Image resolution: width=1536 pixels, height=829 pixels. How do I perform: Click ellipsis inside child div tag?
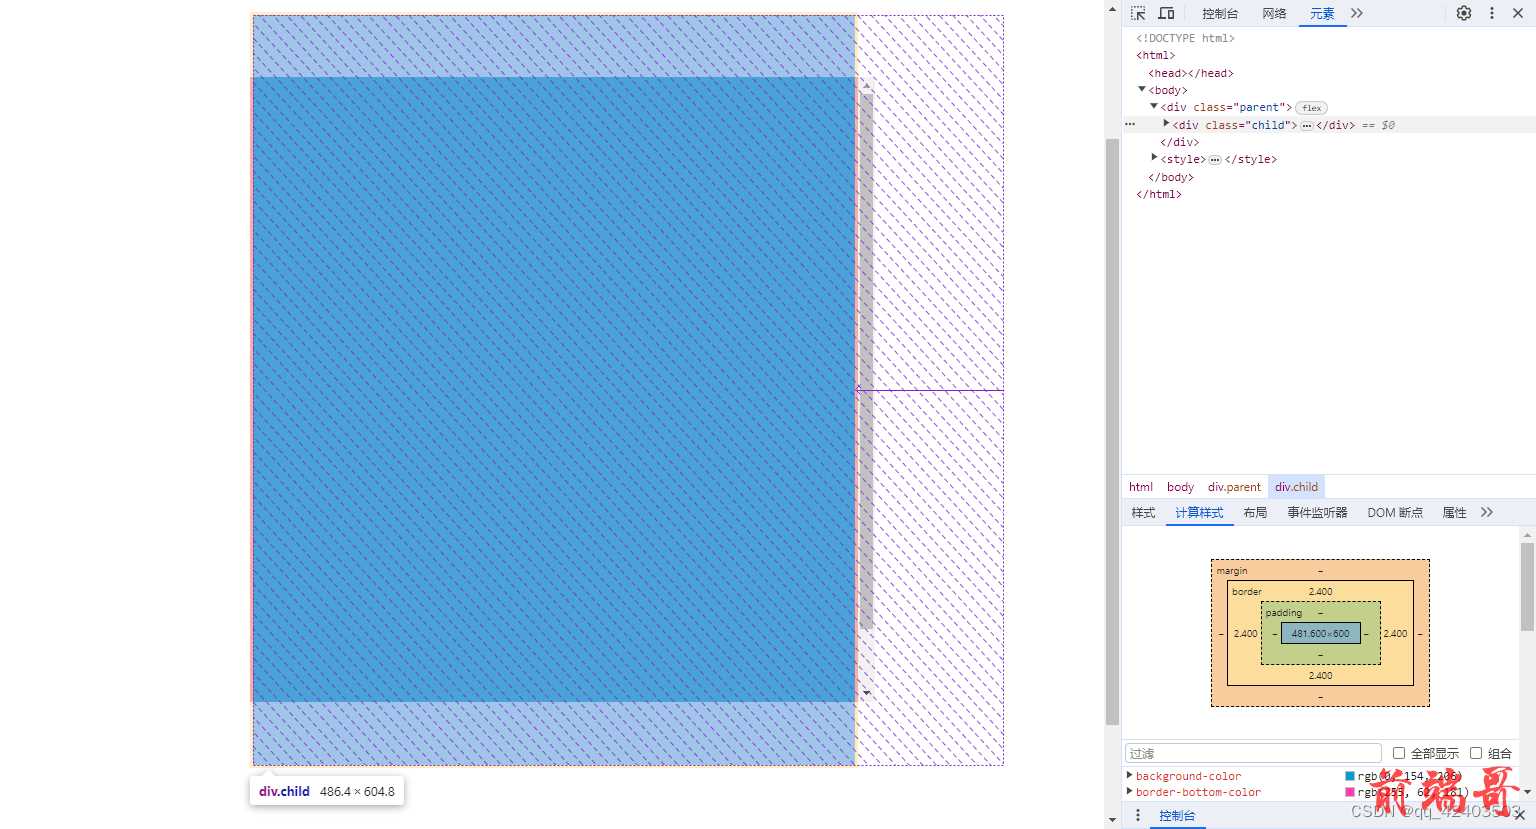coord(1306,126)
